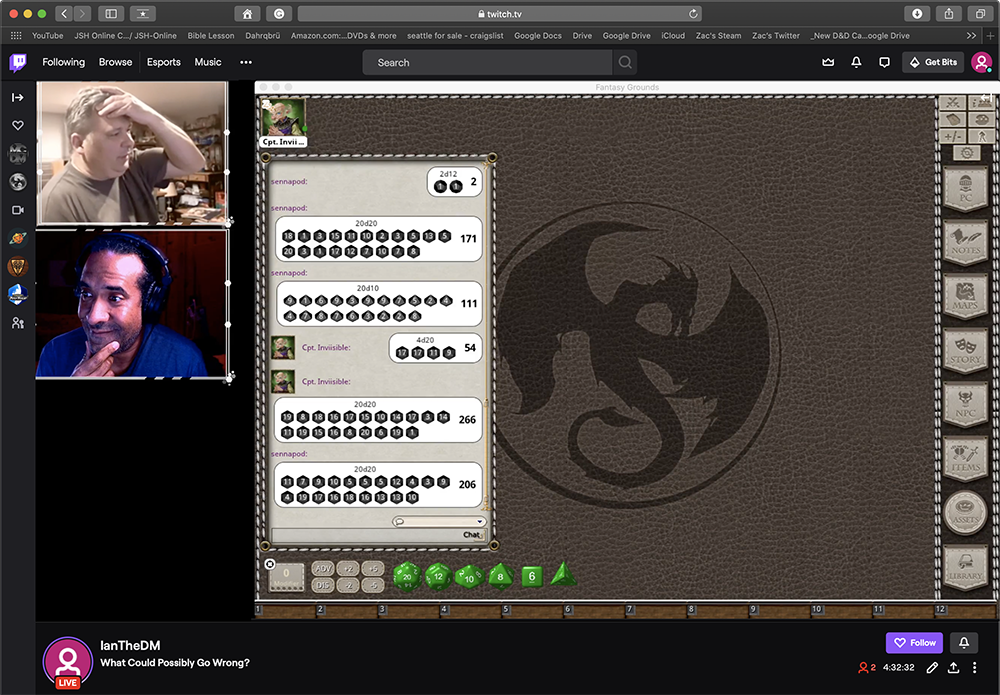Open the +/- modifiers panel icon
Image resolution: width=1000 pixels, height=695 pixels.
pos(953,136)
